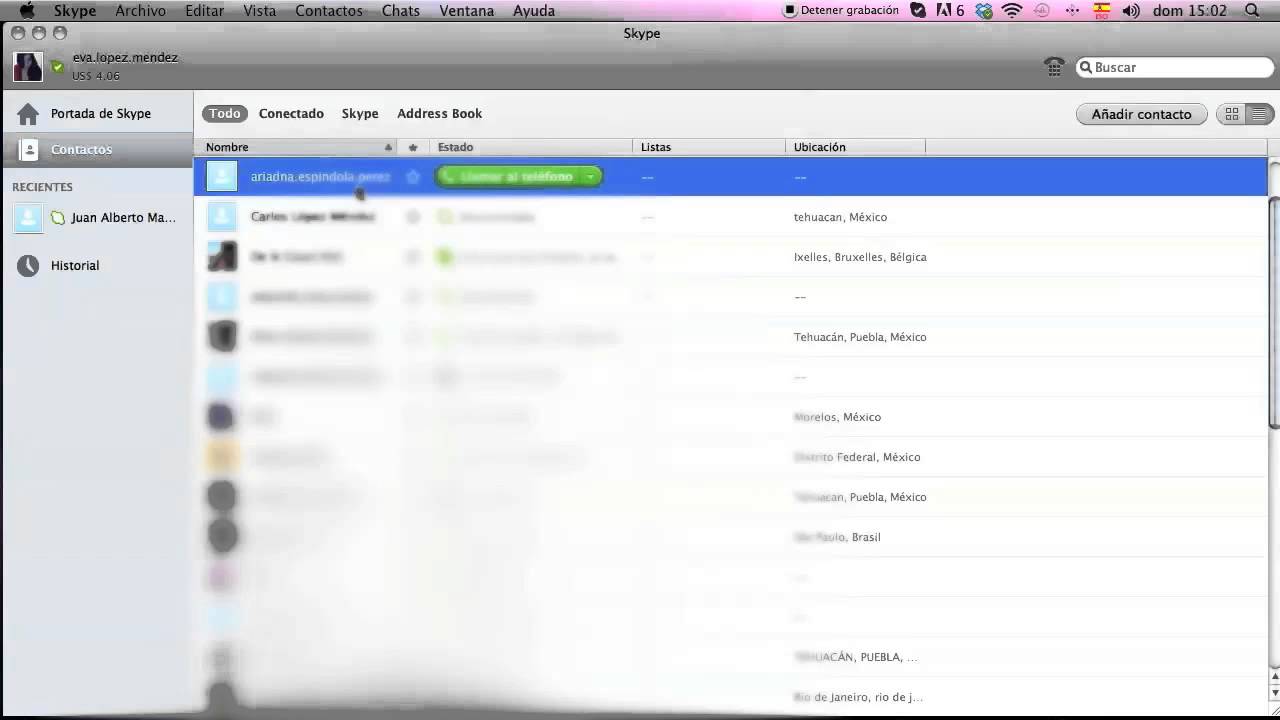
Task: Open the Chats menu
Action: click(x=400, y=11)
